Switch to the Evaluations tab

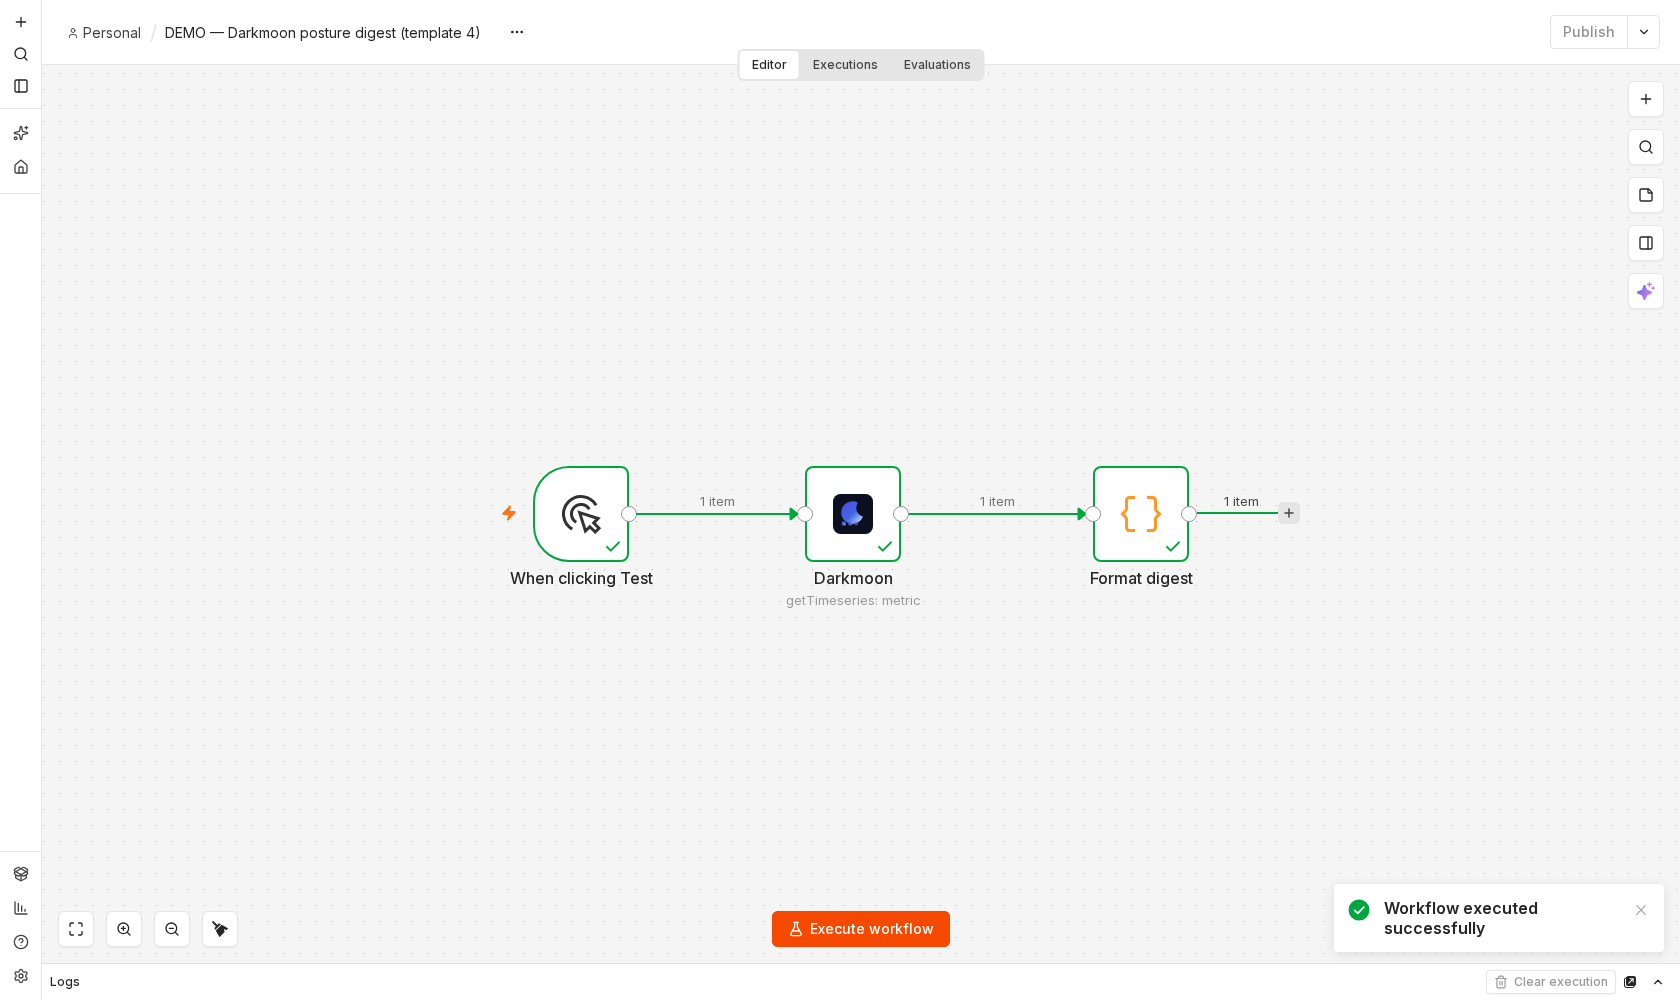(937, 65)
